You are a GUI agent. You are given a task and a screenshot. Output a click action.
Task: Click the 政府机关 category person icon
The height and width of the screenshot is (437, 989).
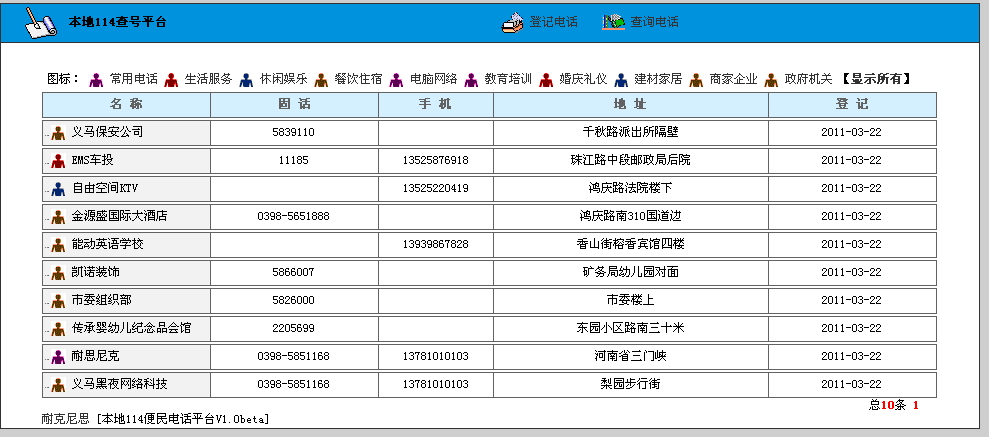[x=771, y=80]
